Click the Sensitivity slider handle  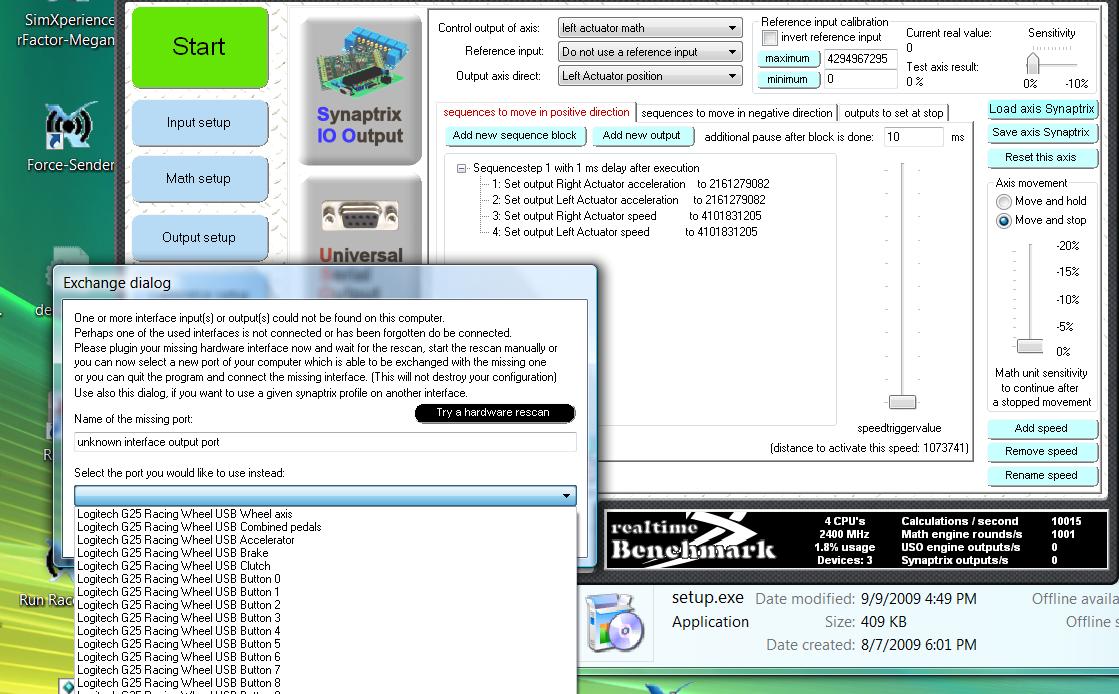1033,64
